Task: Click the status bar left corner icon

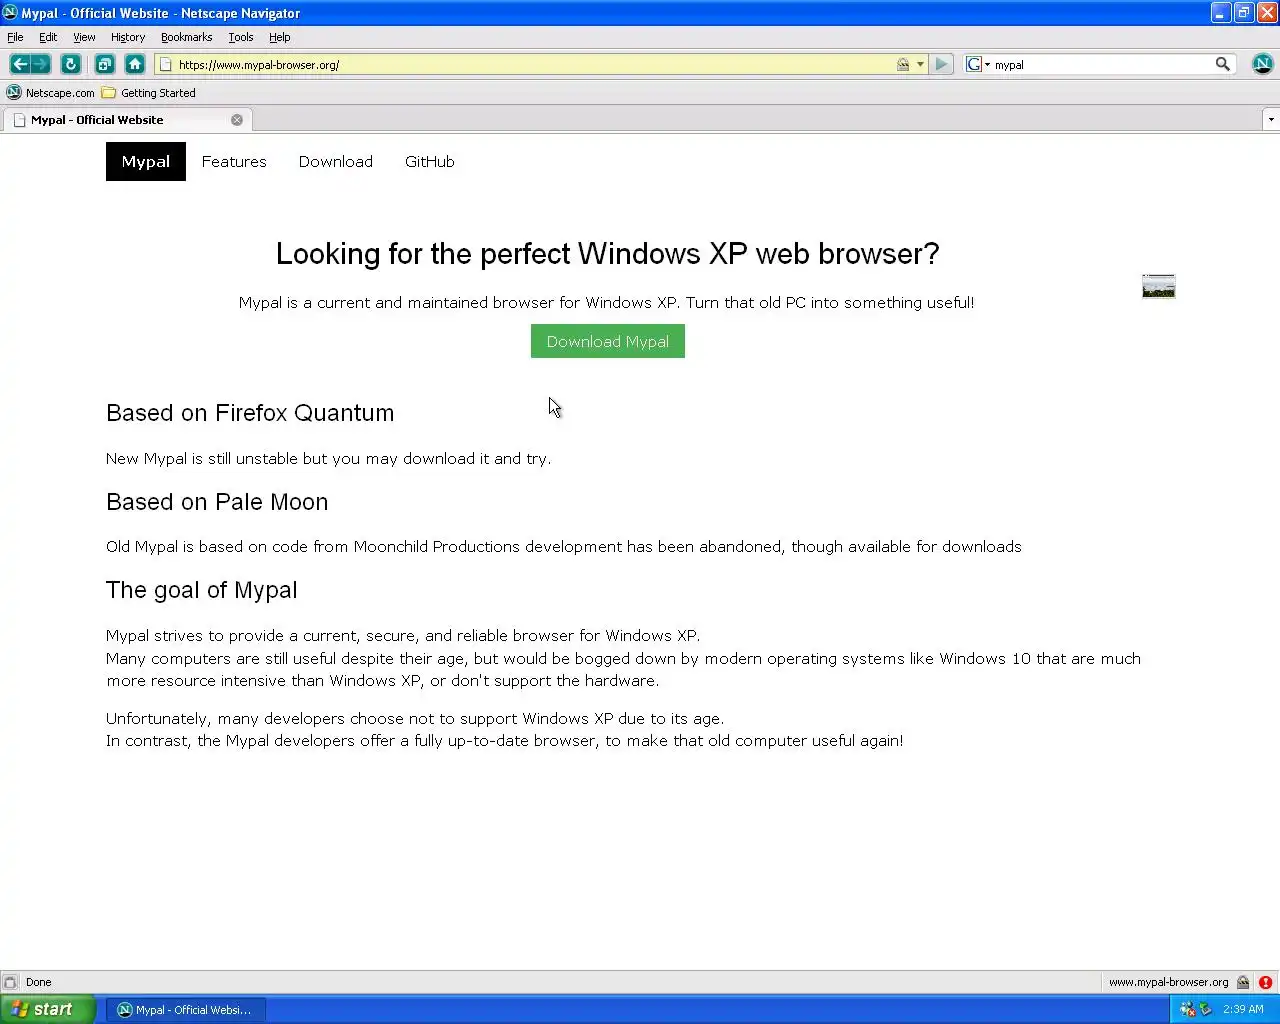Action: coord(10,982)
